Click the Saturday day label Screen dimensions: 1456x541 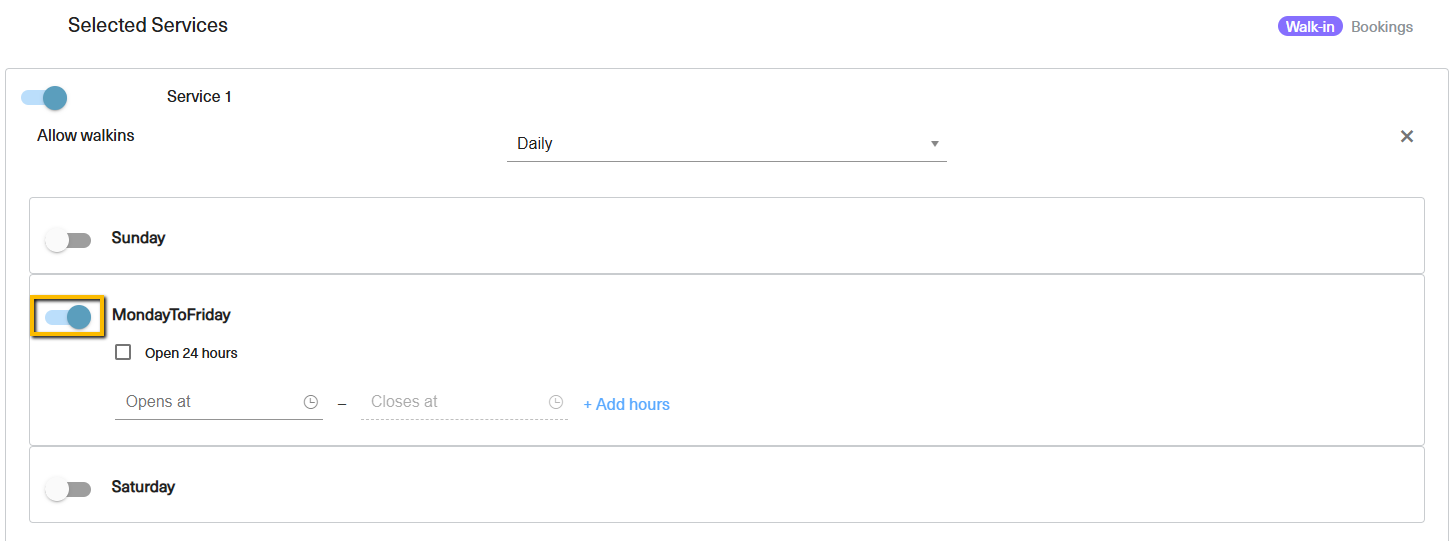click(x=143, y=487)
